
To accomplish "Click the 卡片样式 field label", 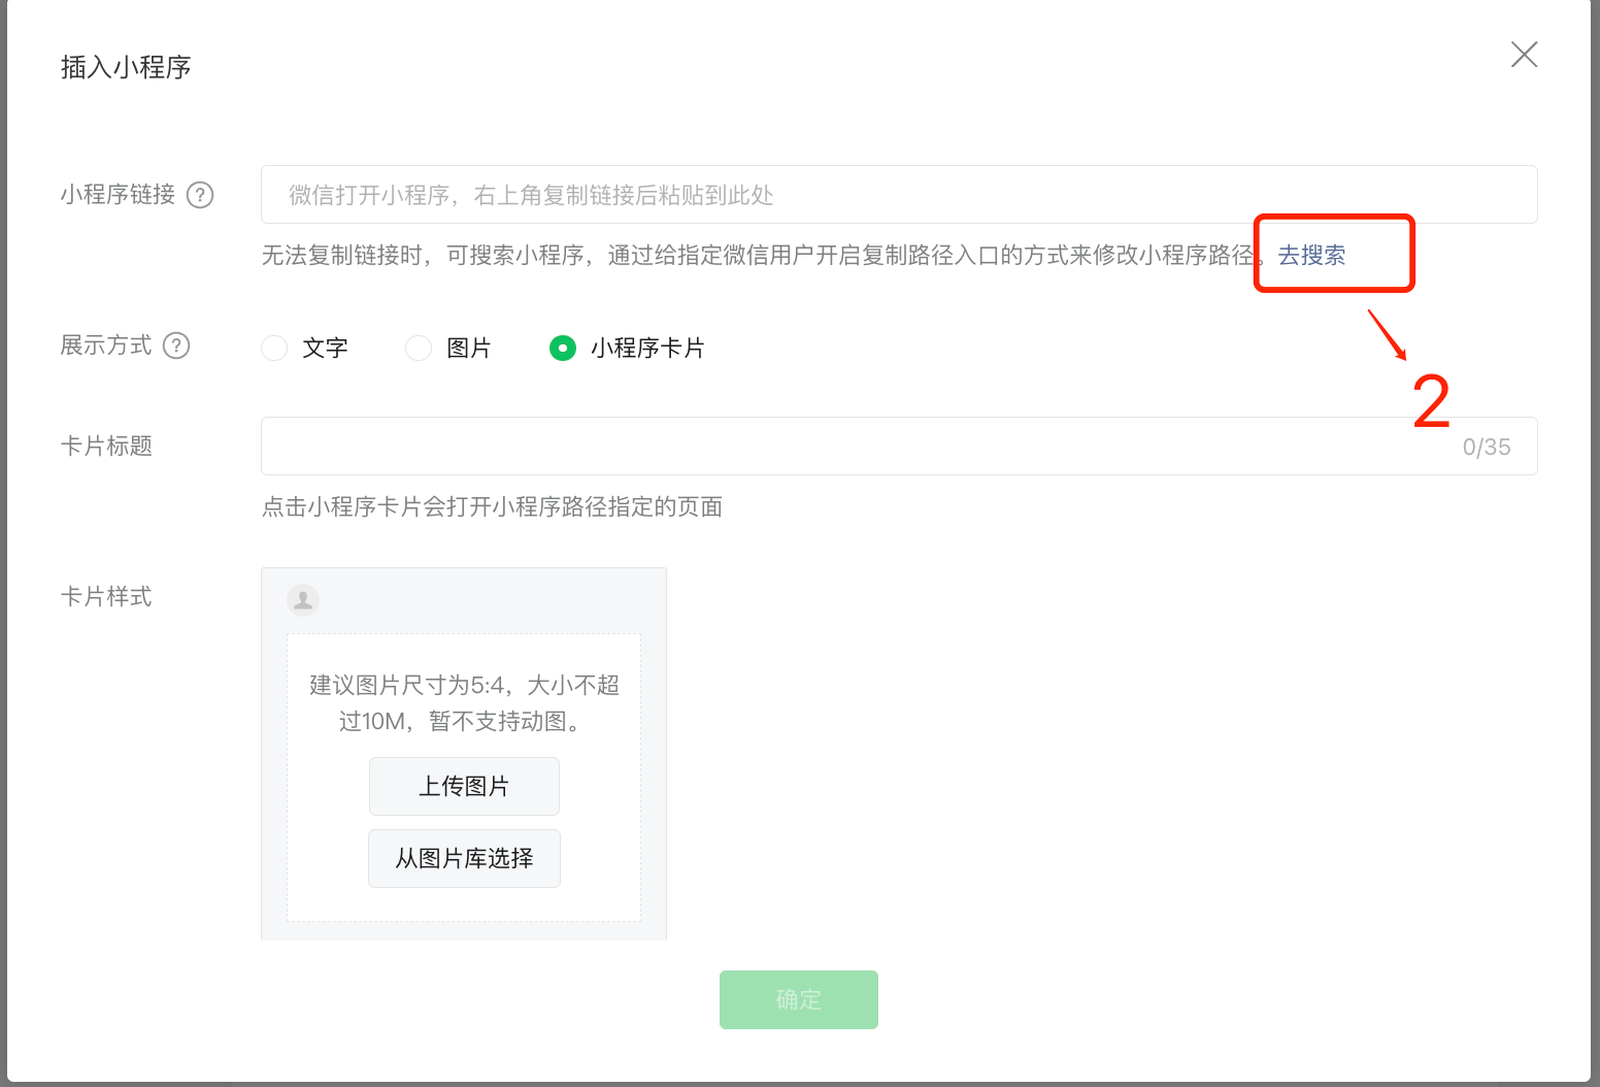I will point(106,597).
